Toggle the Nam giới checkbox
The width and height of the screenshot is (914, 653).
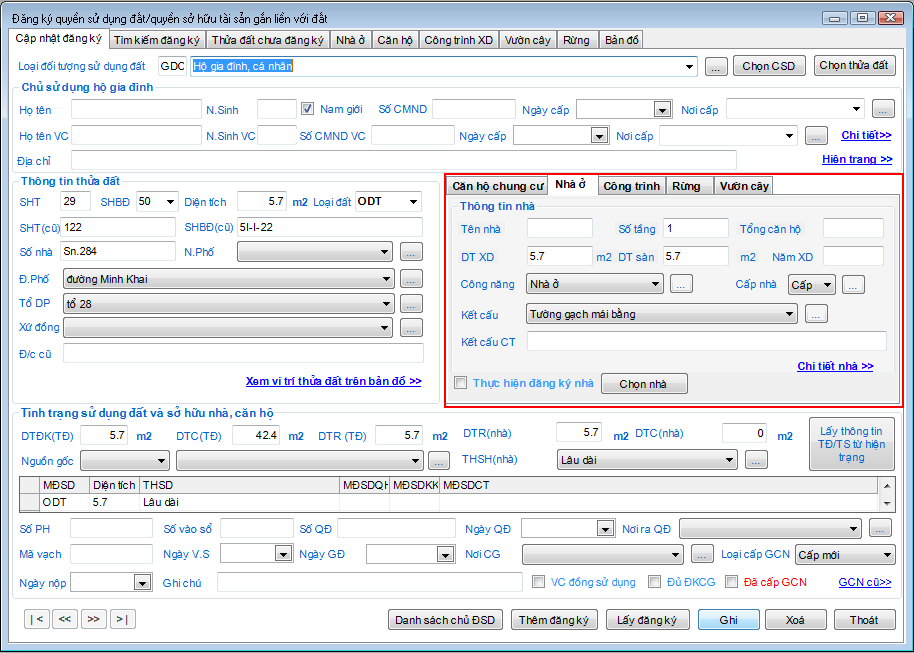tap(308, 109)
